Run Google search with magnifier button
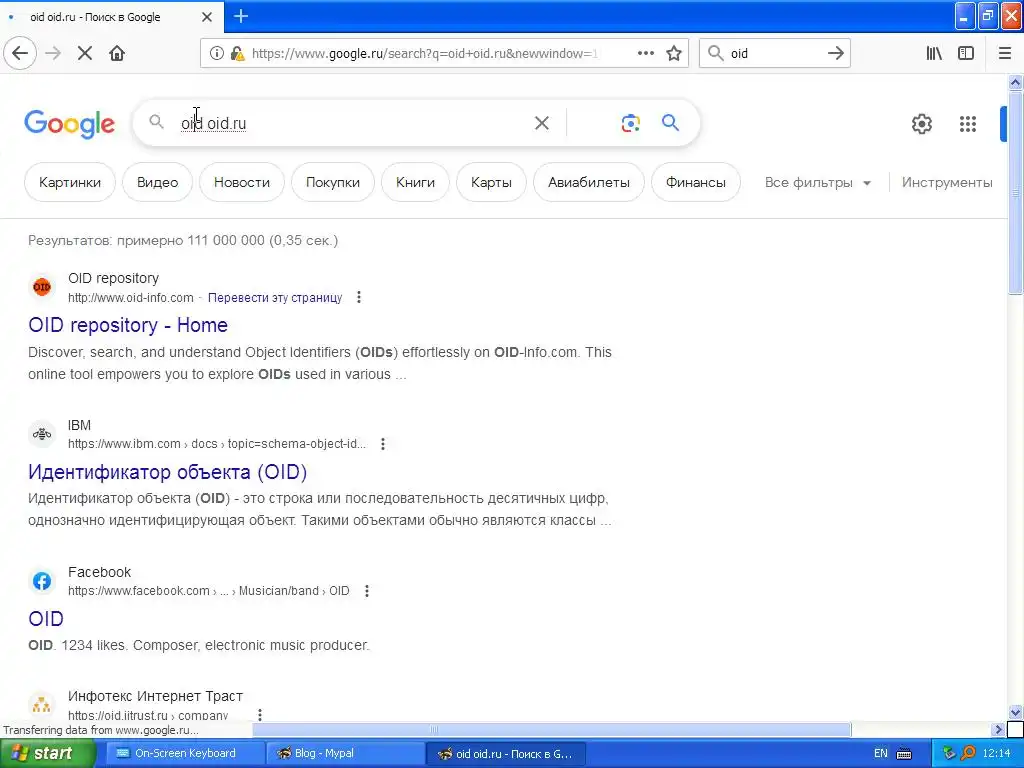The image size is (1024, 768). pyautogui.click(x=670, y=123)
